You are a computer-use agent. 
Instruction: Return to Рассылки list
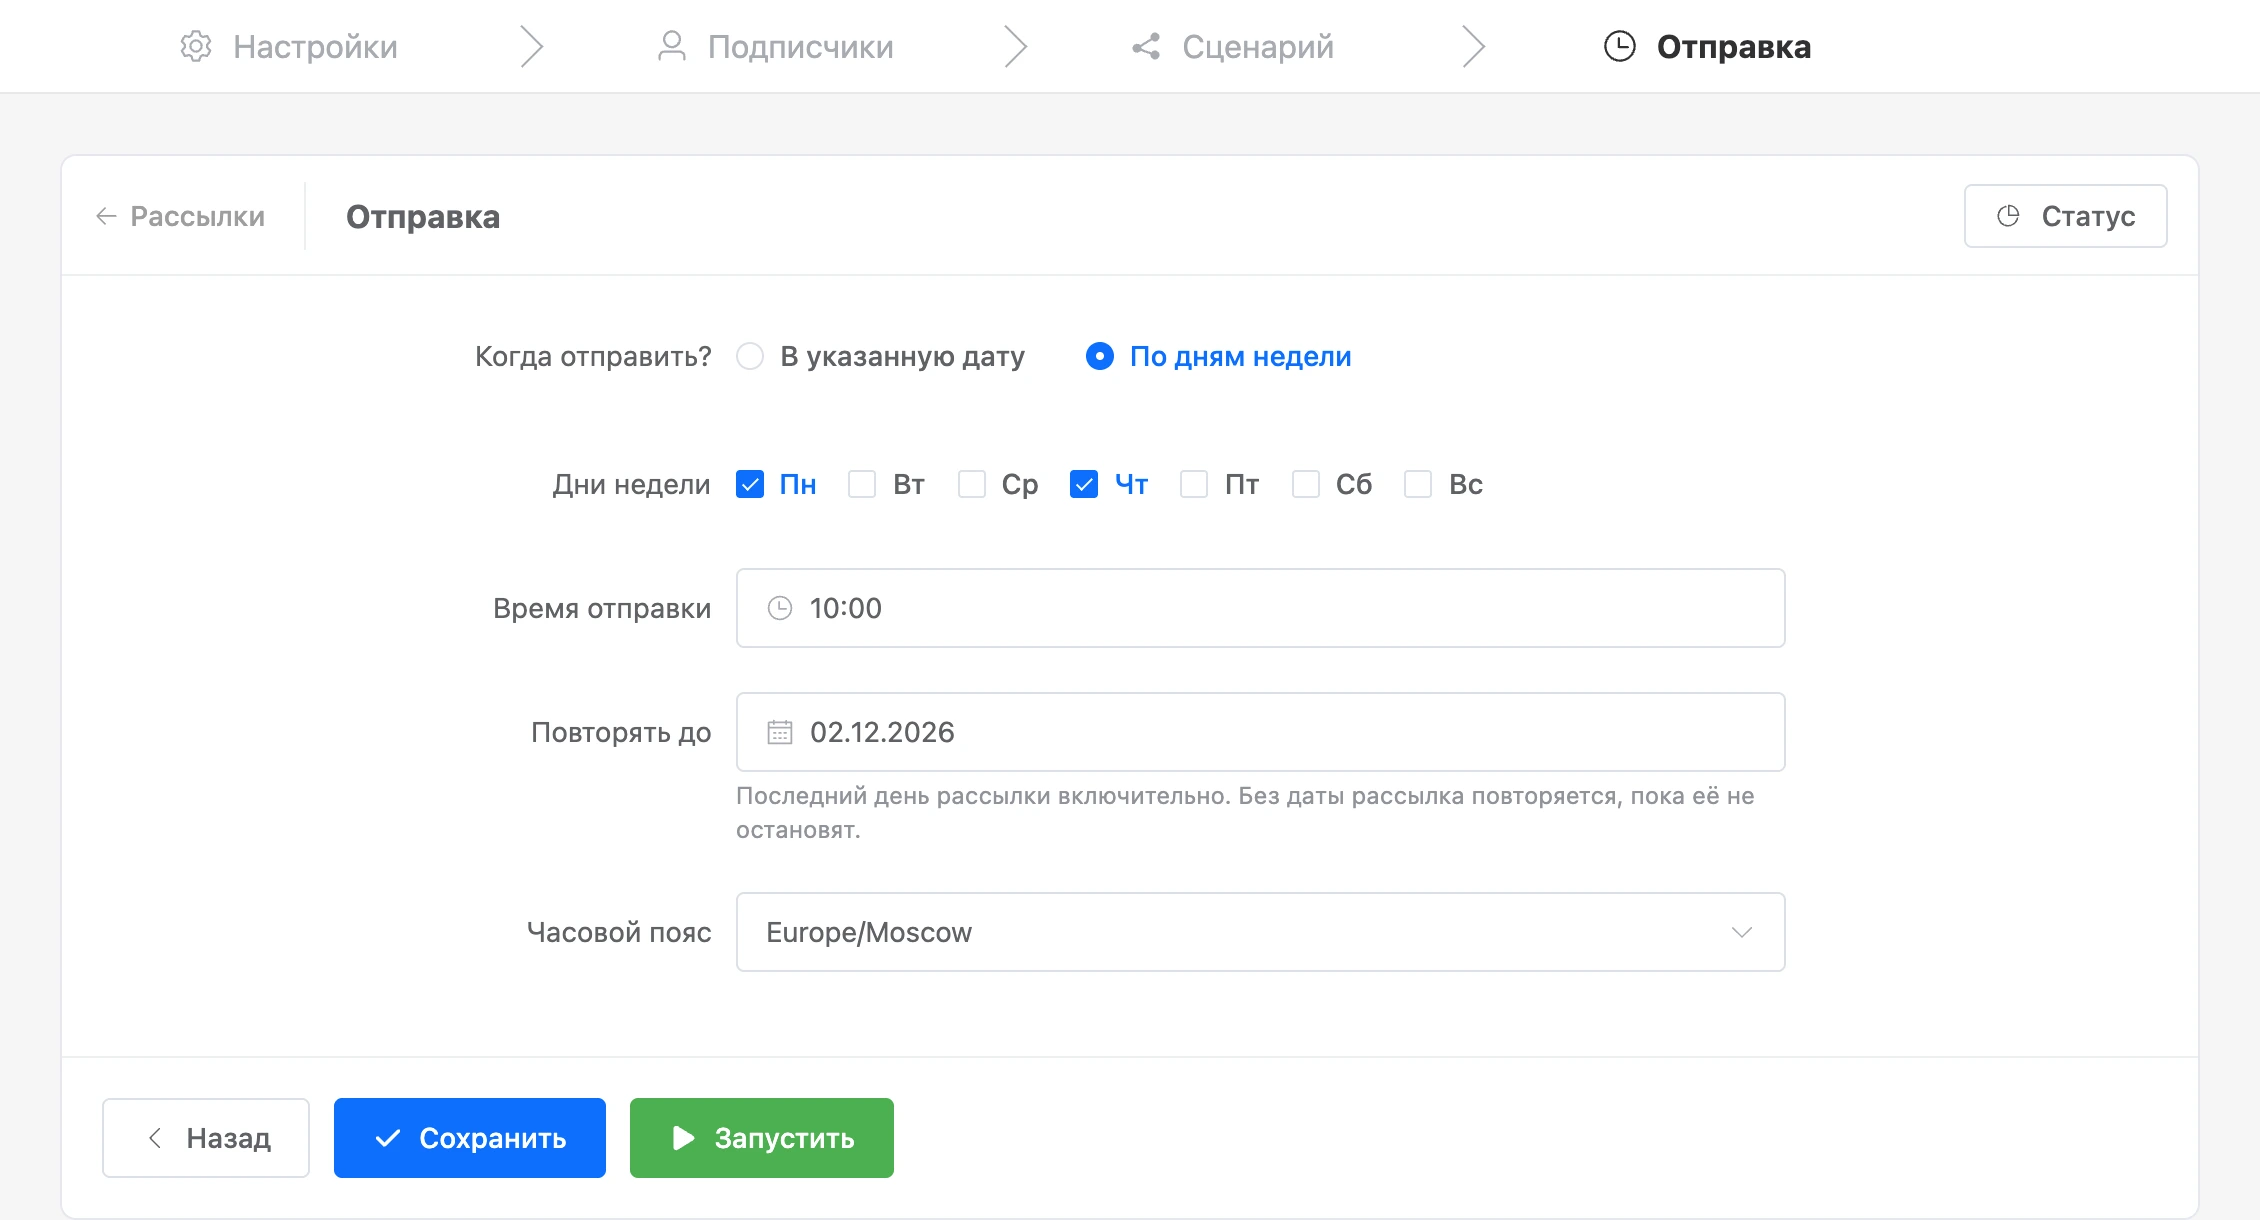coord(180,216)
